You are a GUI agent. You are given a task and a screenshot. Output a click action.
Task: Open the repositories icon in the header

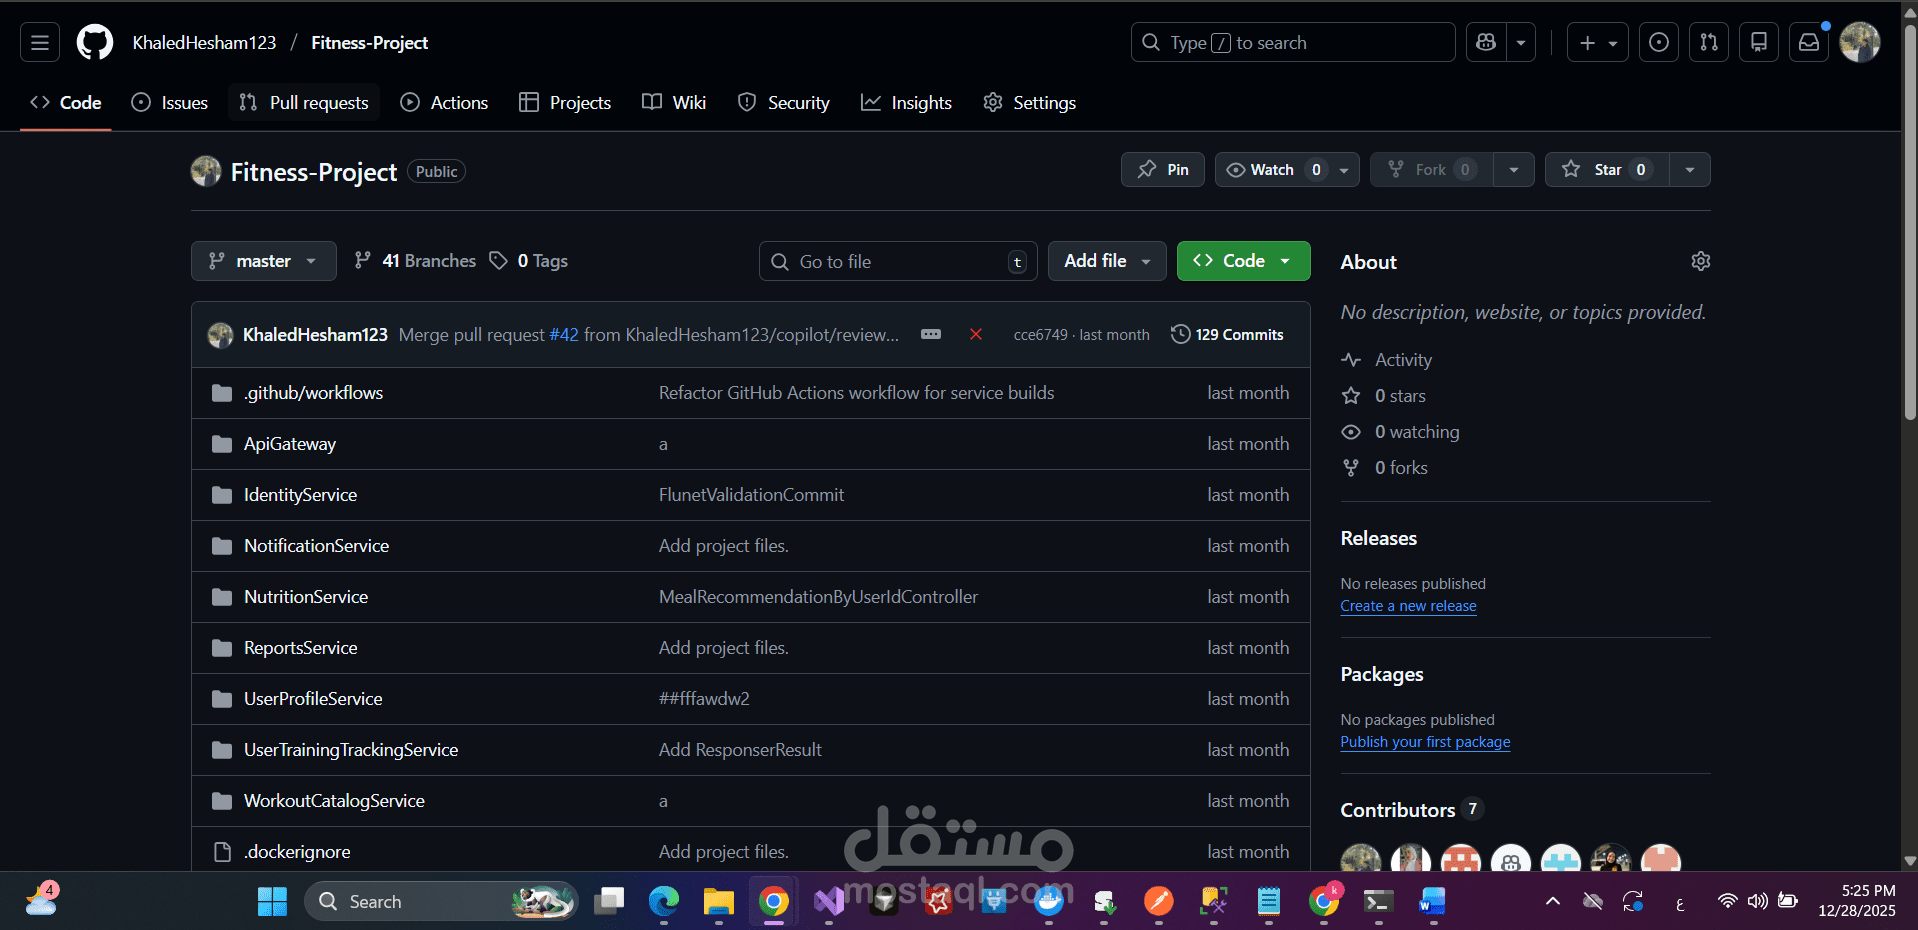pos(1759,42)
